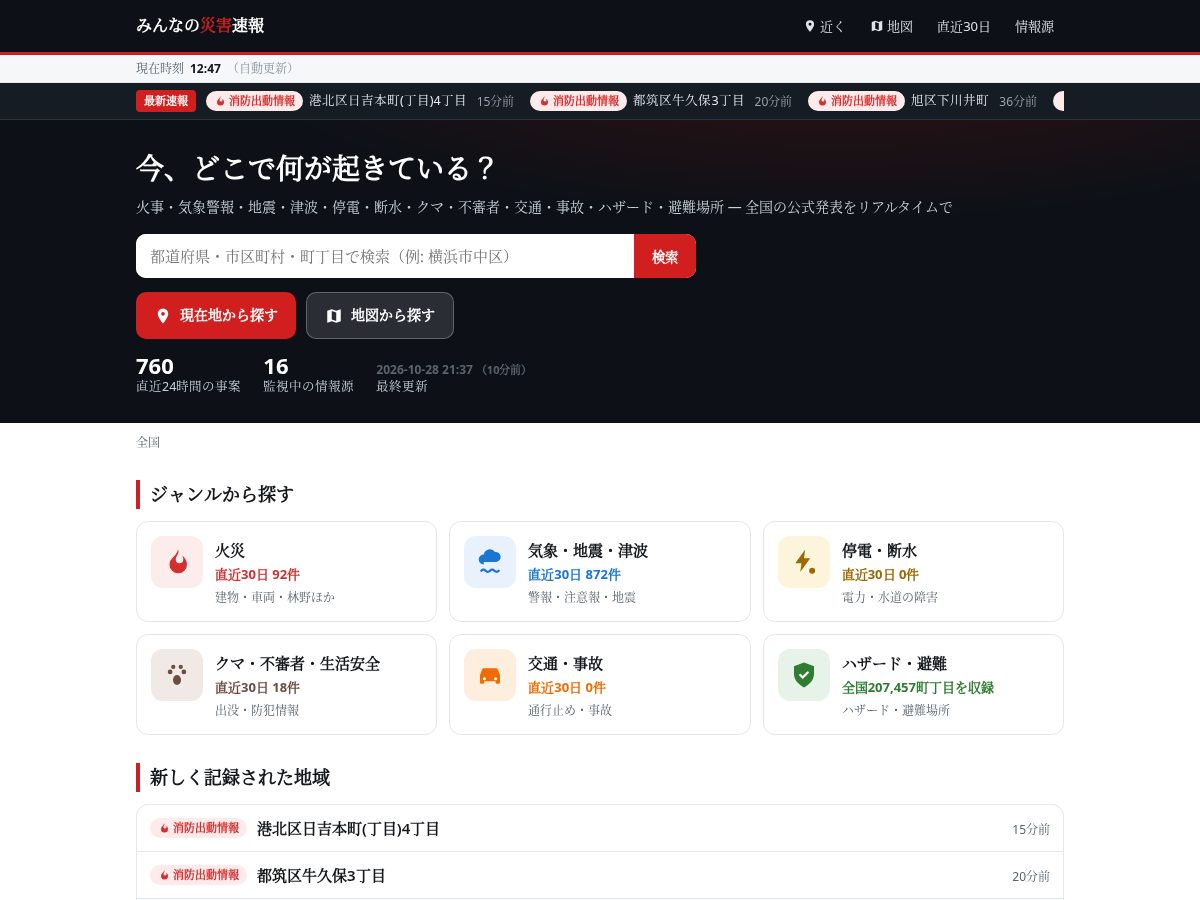Click 出没・防犯情報 description text

(257, 710)
